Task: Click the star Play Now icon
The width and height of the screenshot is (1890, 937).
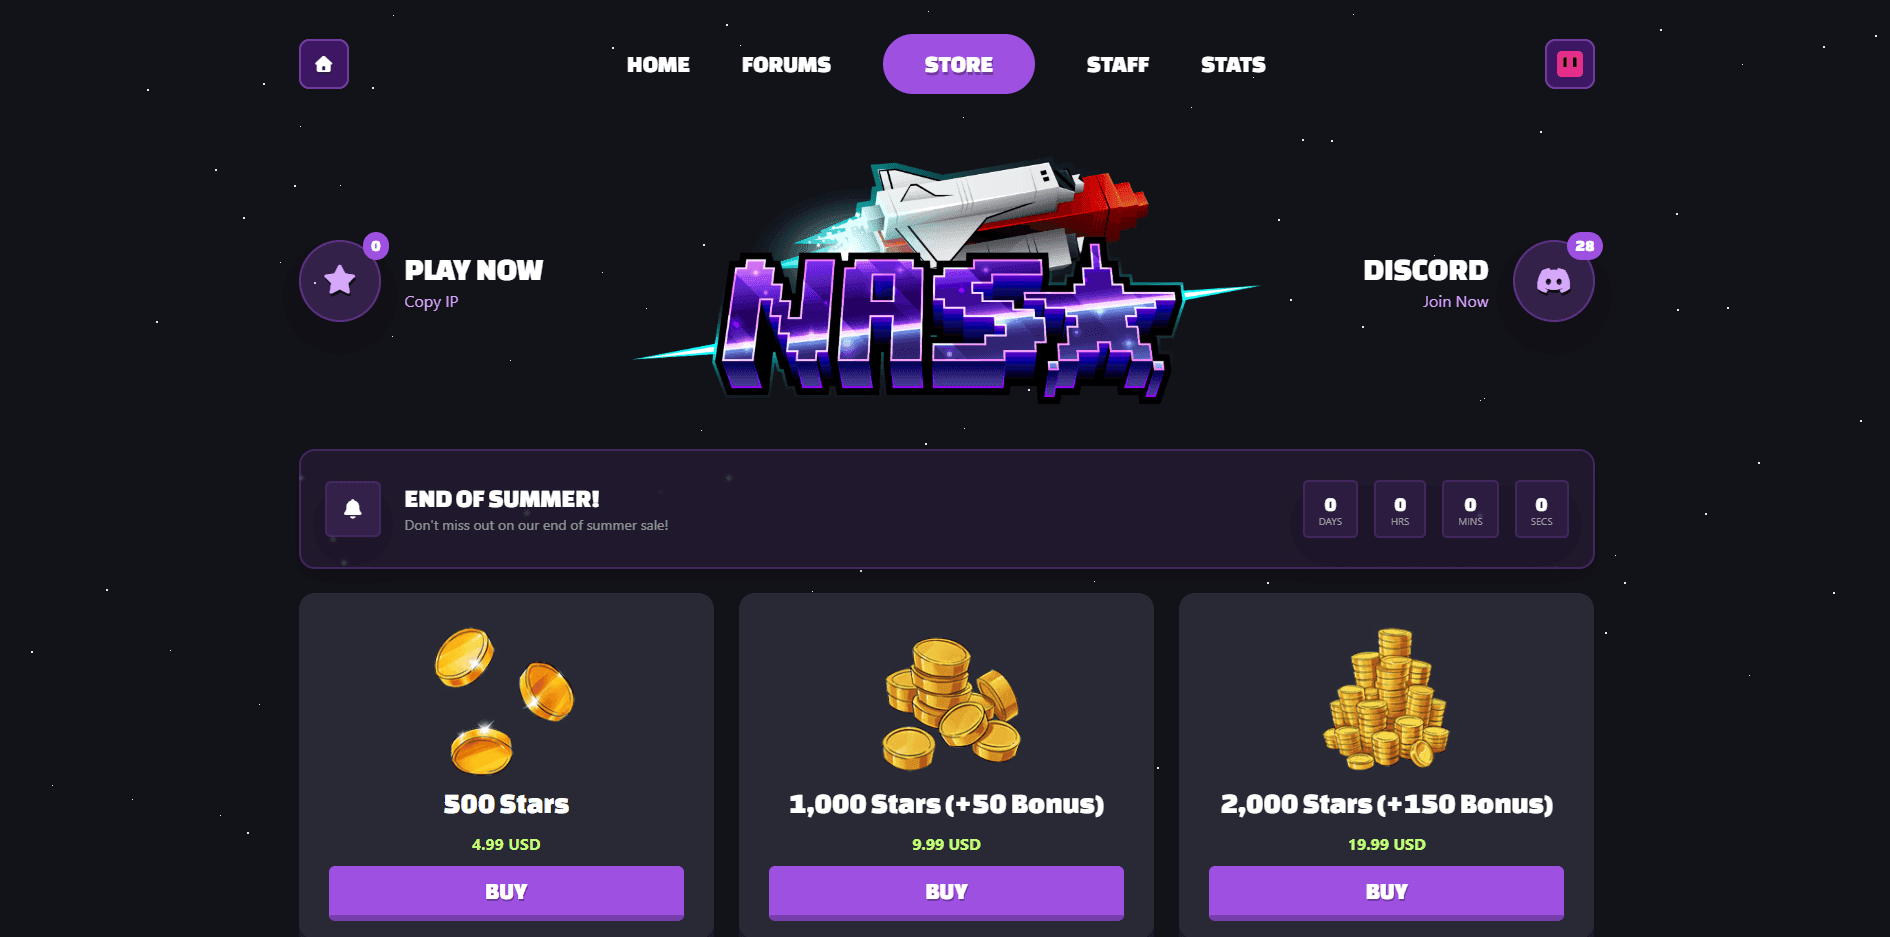Action: [x=340, y=281]
